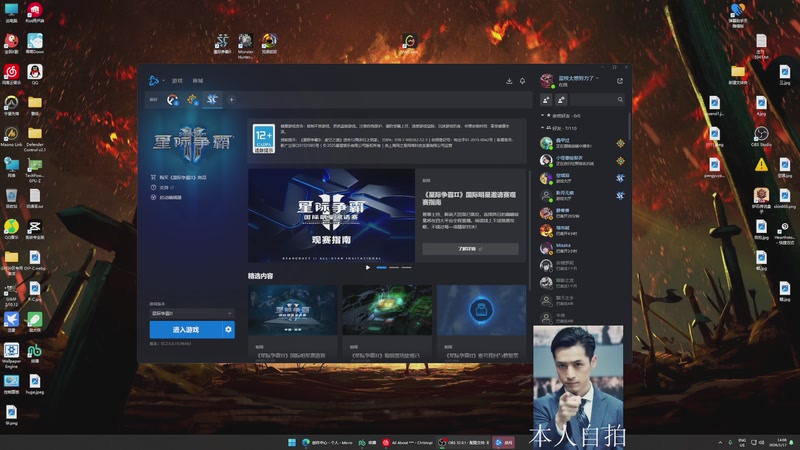Select the second carousel slide indicator
Image resolution: width=800 pixels, height=450 pixels.
394,267
